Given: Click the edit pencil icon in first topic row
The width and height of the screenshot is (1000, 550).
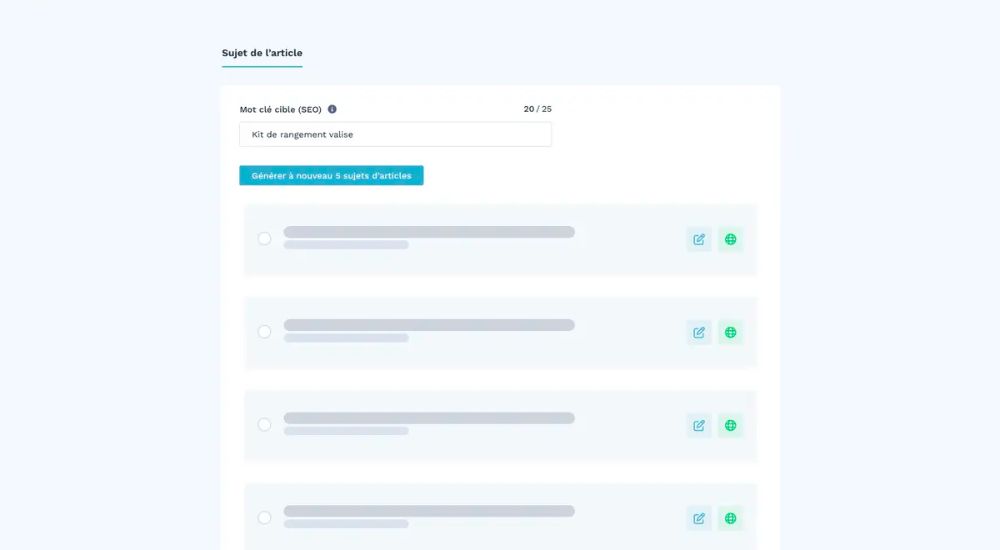Looking at the screenshot, I should [699, 239].
